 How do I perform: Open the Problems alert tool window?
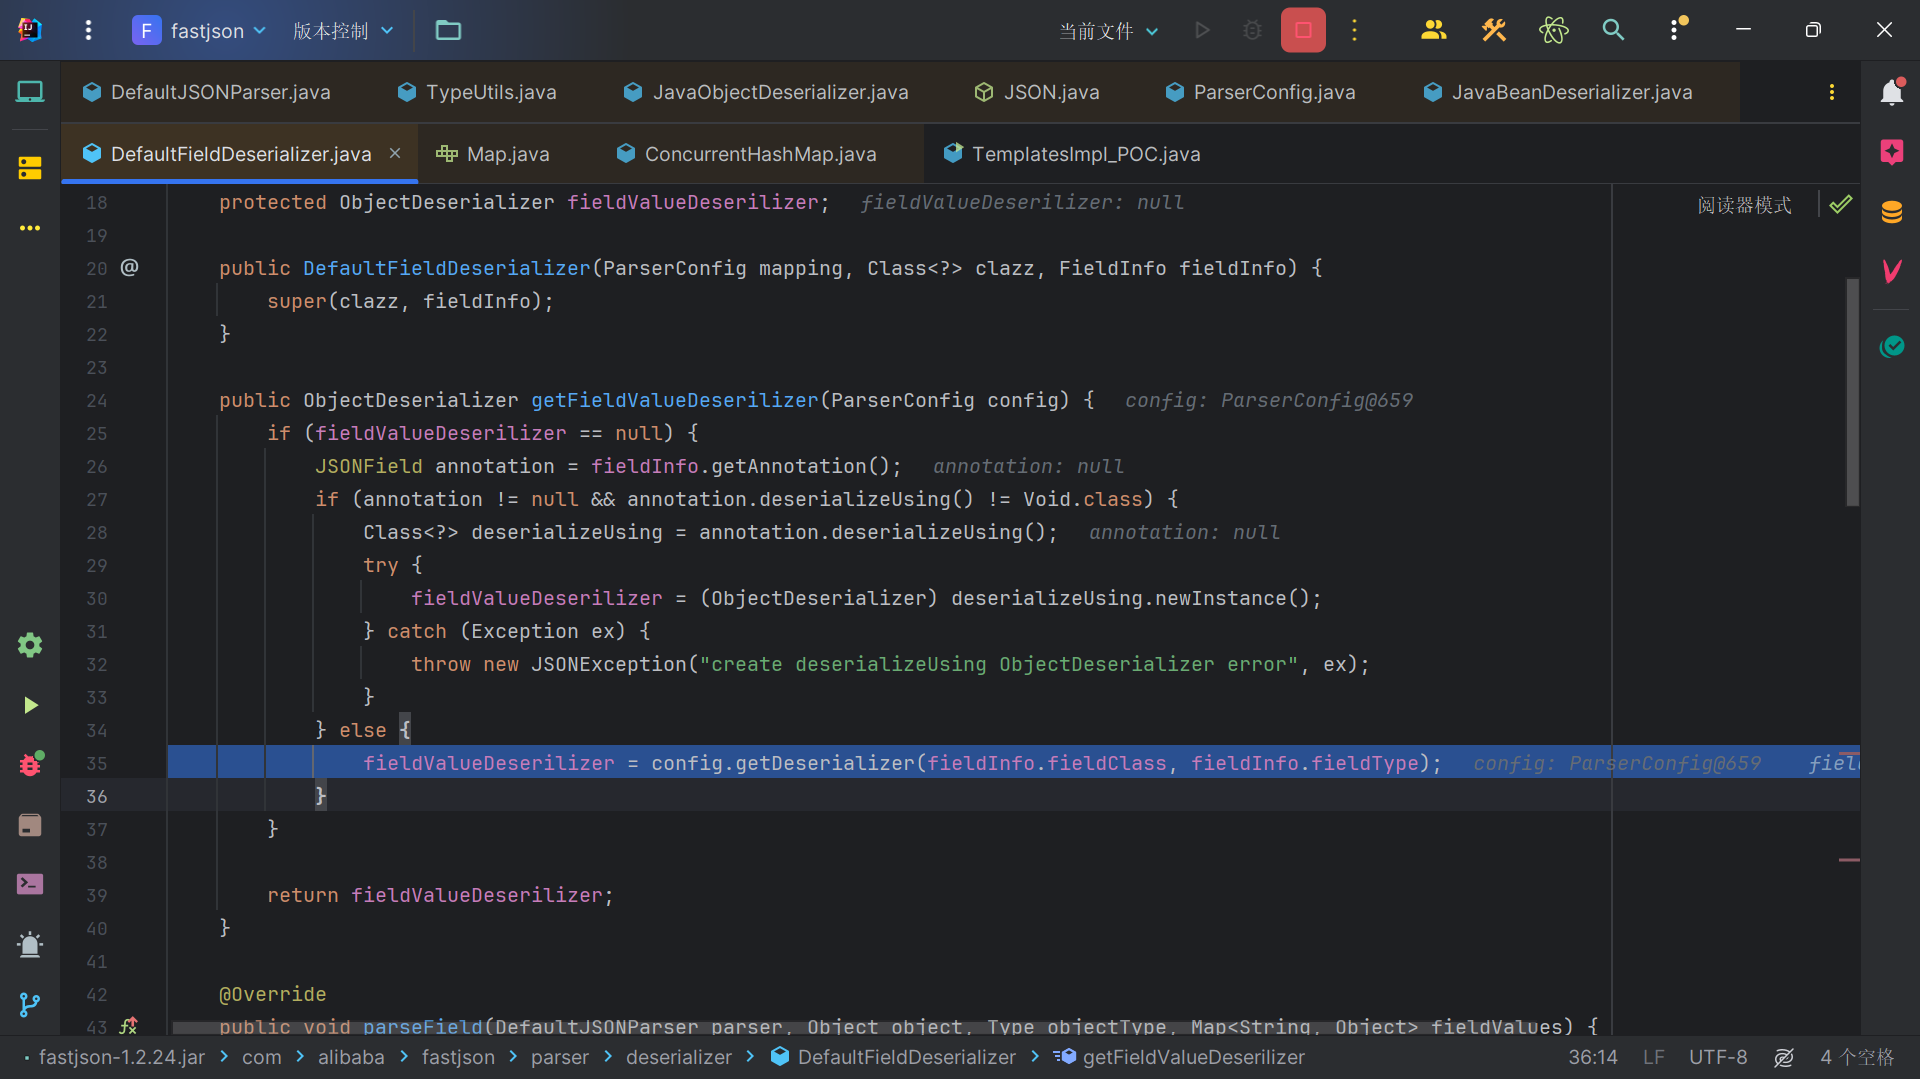(x=30, y=944)
